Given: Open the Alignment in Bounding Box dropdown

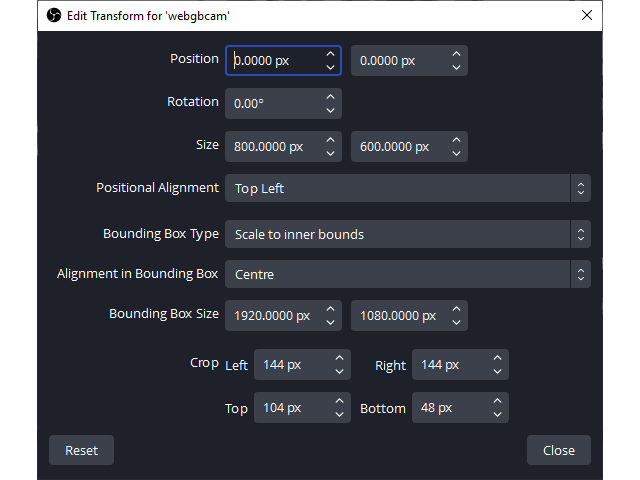Looking at the screenshot, I should pyautogui.click(x=408, y=274).
